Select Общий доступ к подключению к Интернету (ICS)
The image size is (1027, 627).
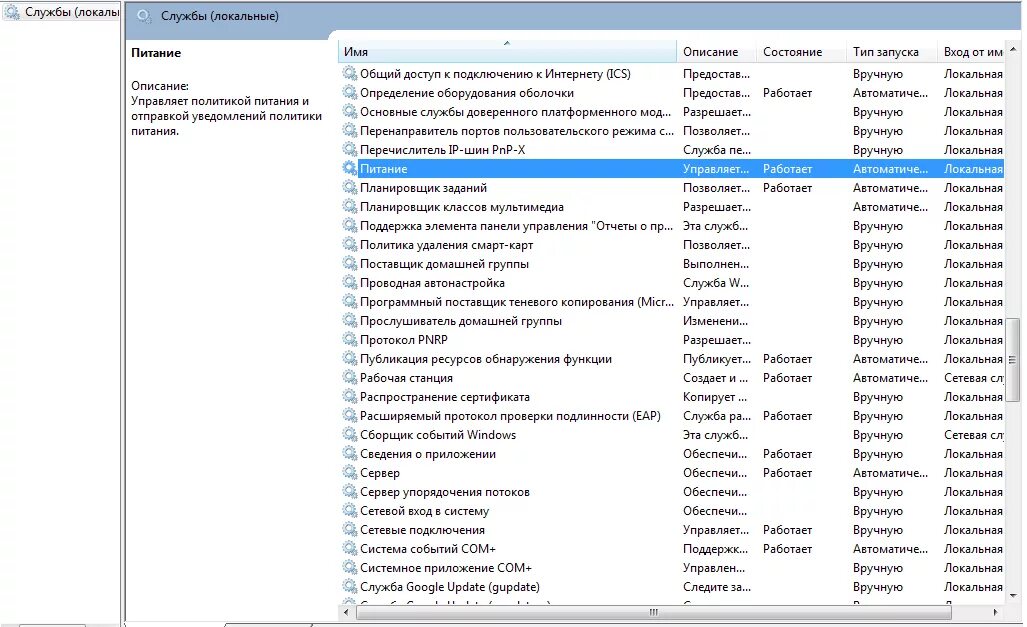pyautogui.click(x=495, y=73)
